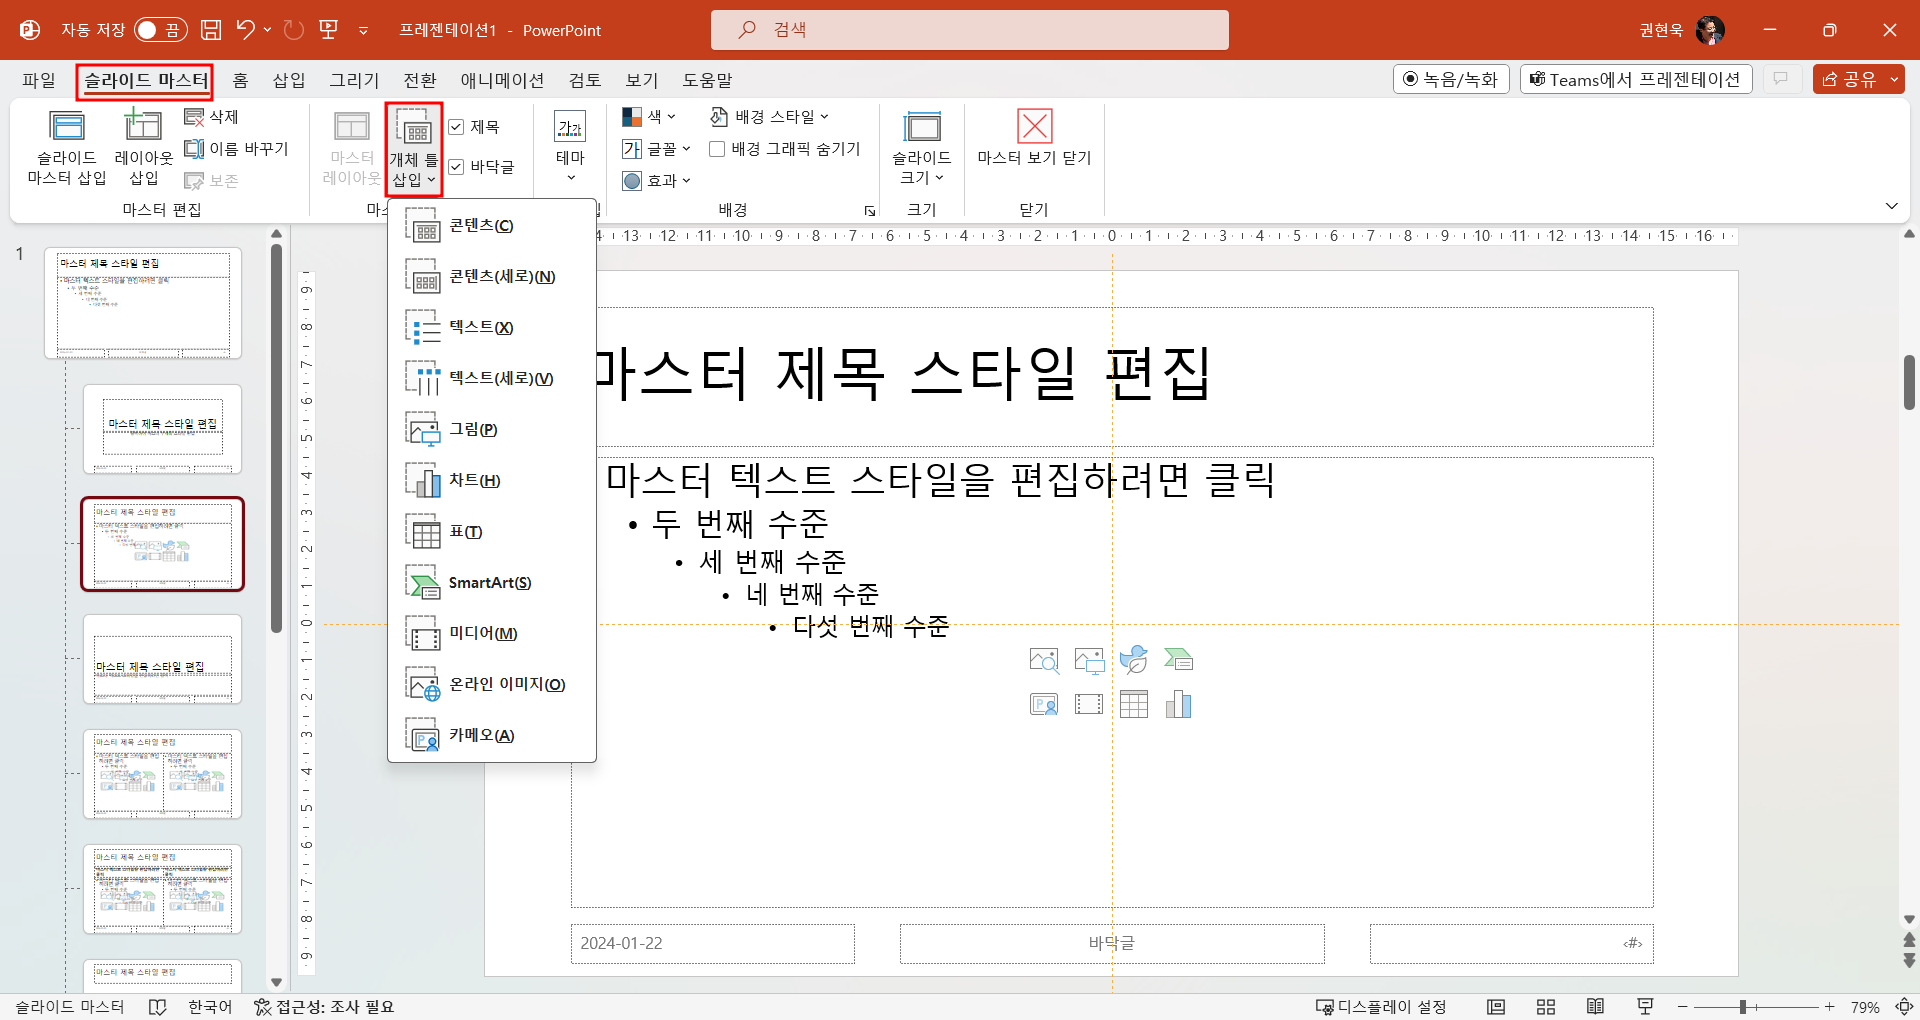Click the Delete (삭제) layout button
The width and height of the screenshot is (1920, 1020).
(212, 117)
